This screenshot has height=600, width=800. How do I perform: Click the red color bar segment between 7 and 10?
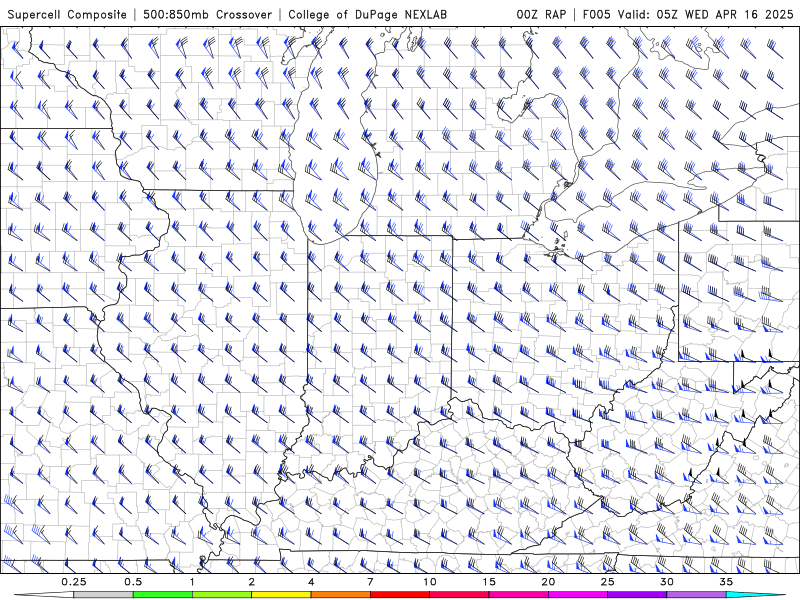tap(400, 595)
